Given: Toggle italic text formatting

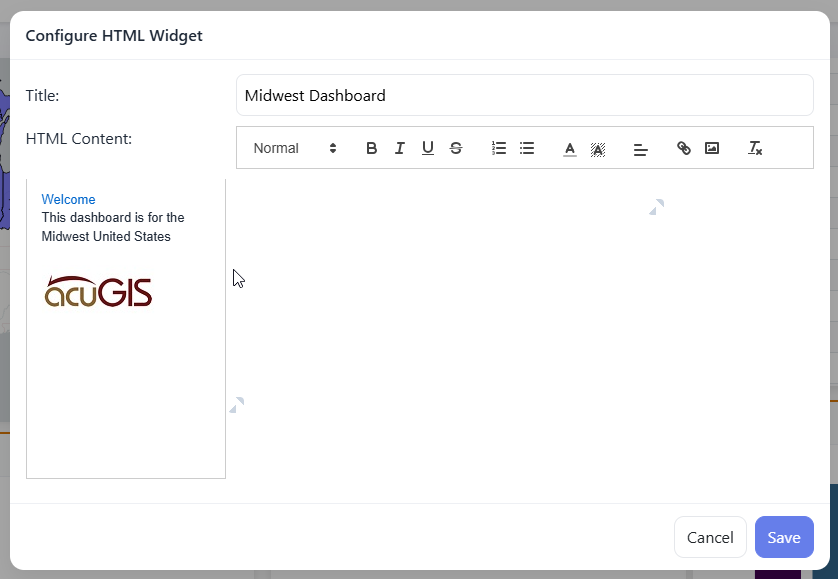Looking at the screenshot, I should point(399,148).
